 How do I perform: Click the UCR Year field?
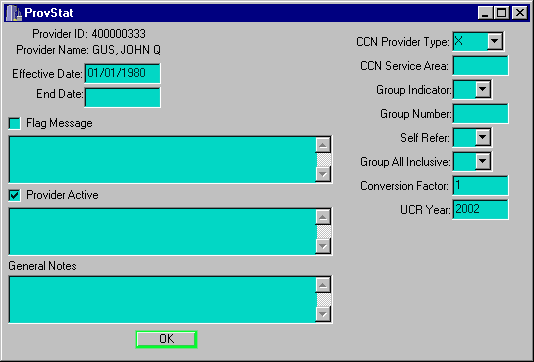[x=481, y=209]
